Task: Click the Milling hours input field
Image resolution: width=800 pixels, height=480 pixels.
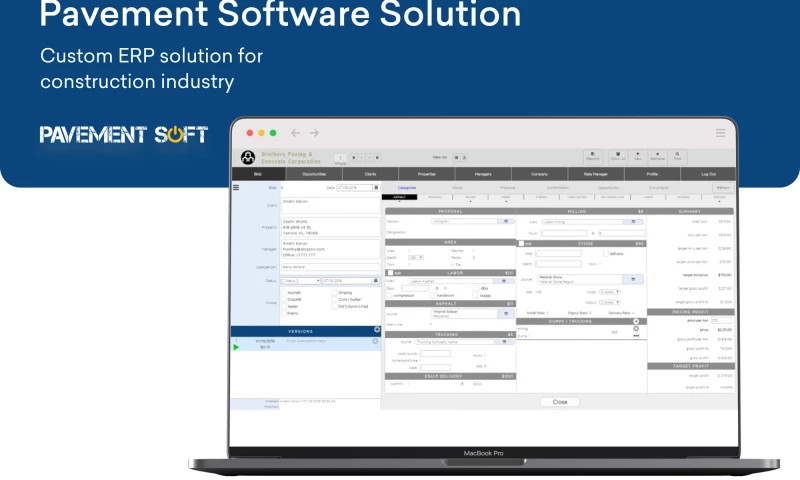Action: coord(564,233)
